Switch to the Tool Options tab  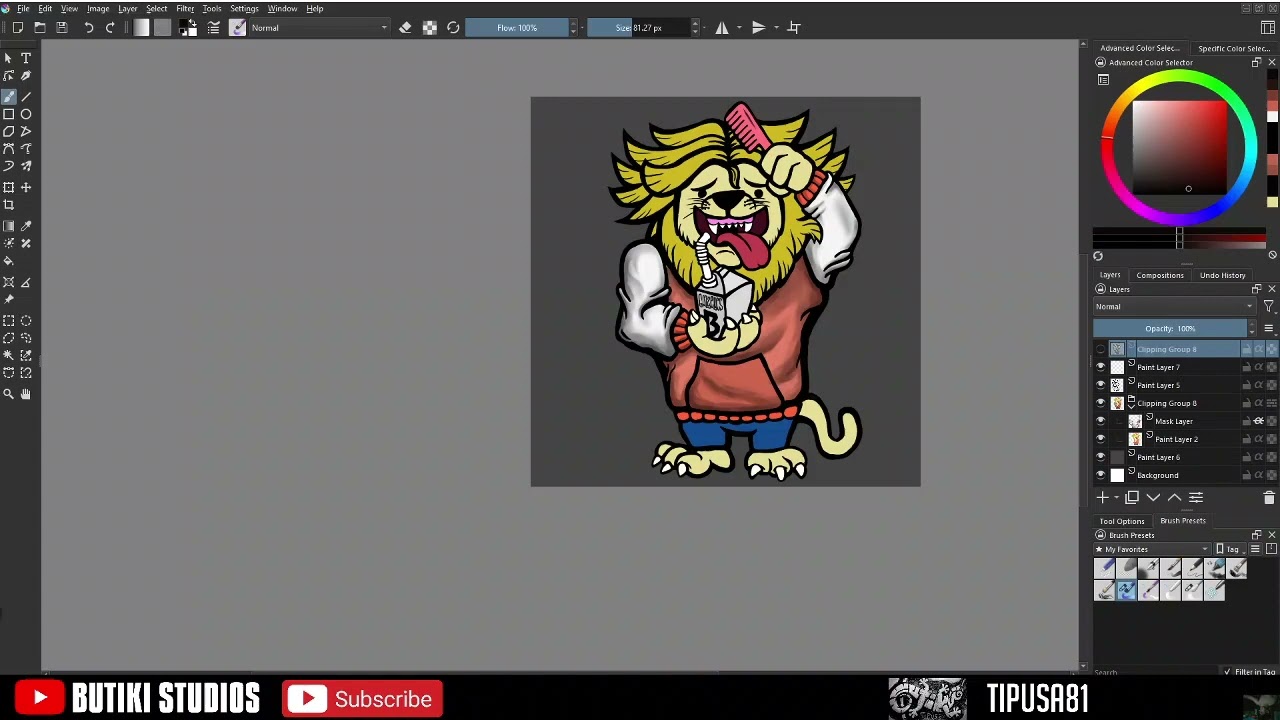(1122, 521)
